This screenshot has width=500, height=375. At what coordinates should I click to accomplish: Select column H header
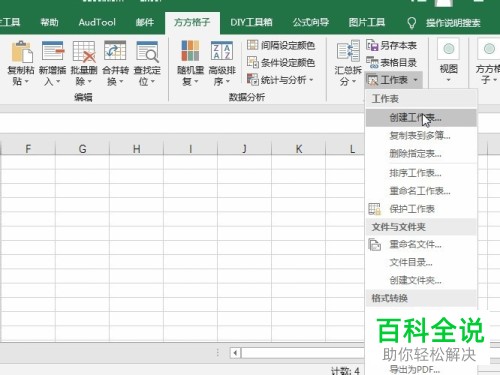[x=136, y=149]
